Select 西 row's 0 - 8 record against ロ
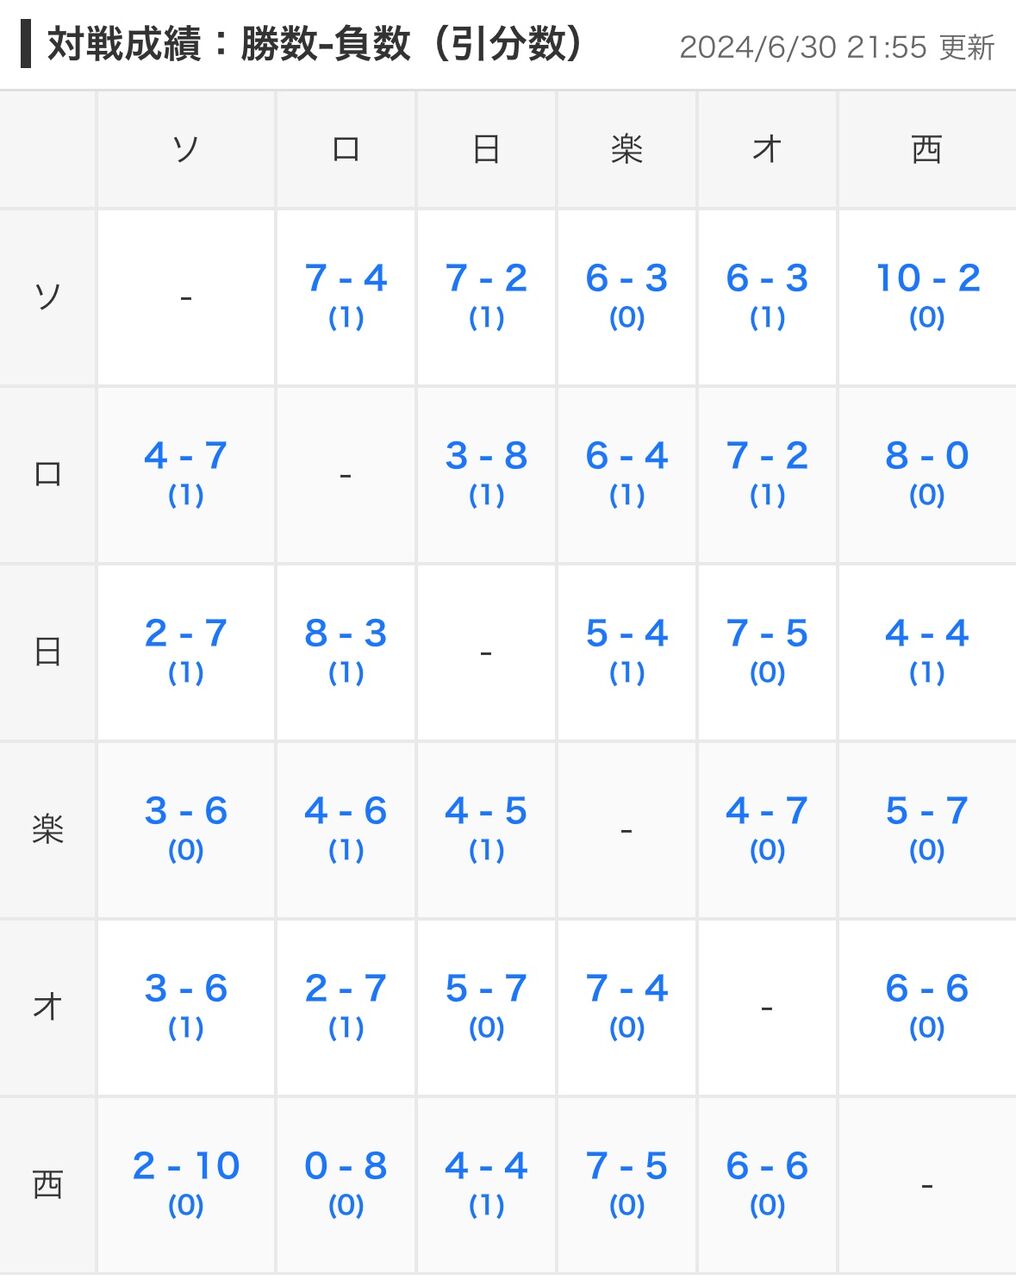1016x1280 pixels. coord(345,1167)
